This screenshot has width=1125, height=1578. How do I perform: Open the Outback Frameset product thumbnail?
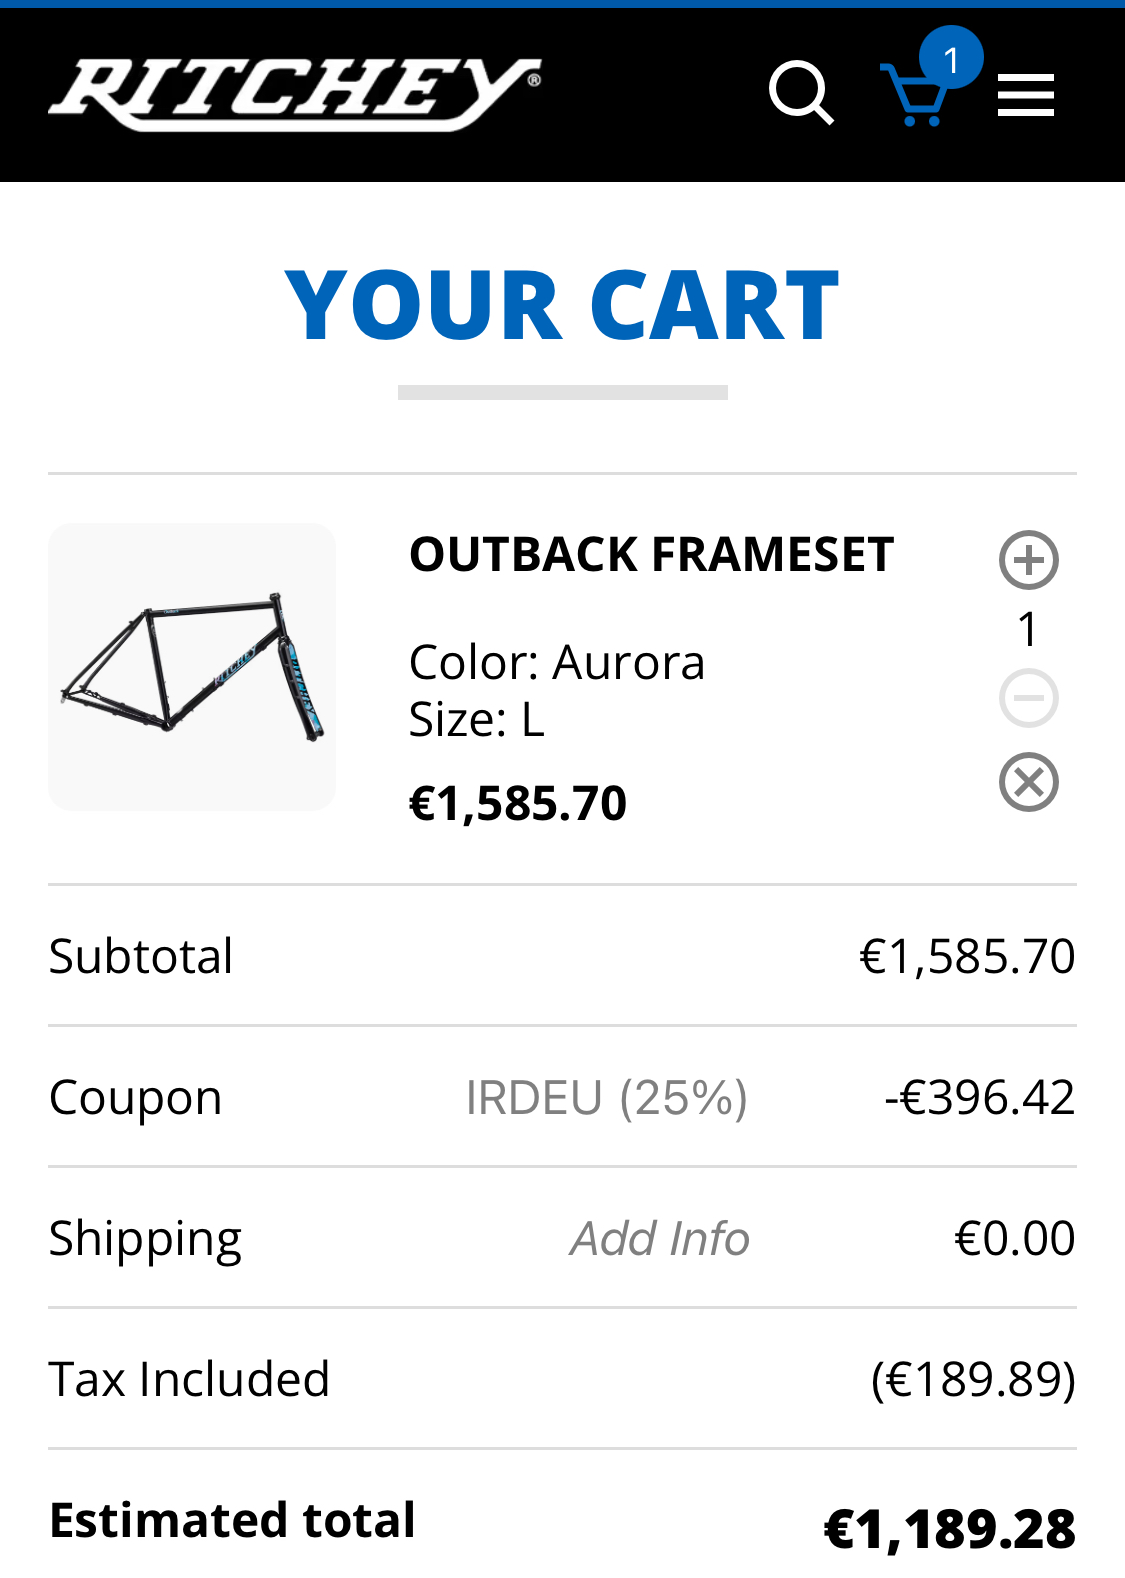tap(192, 666)
